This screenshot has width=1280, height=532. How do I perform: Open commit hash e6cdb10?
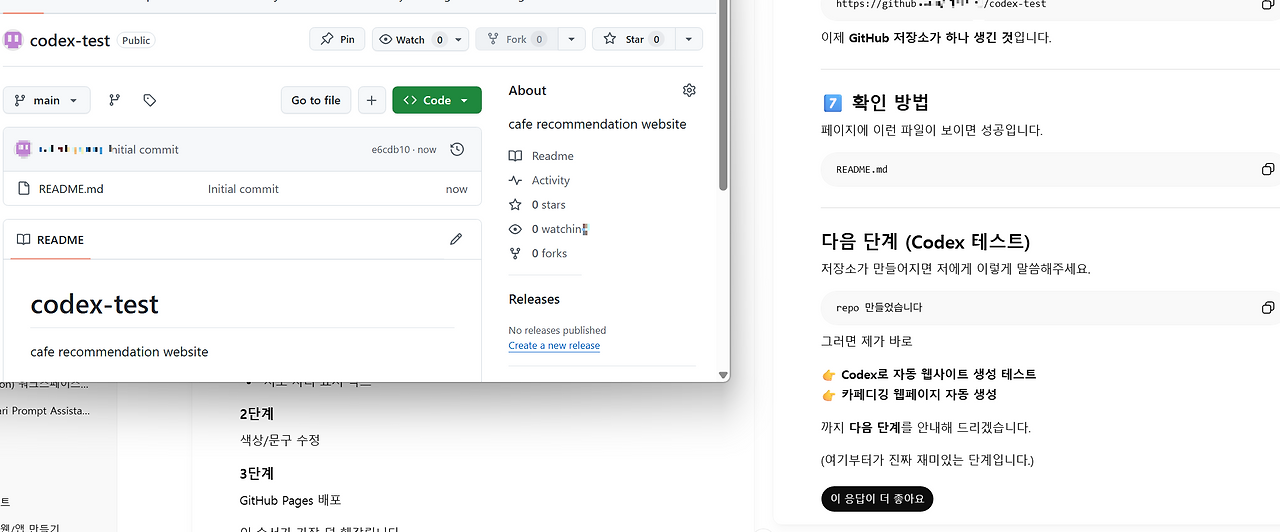point(390,149)
